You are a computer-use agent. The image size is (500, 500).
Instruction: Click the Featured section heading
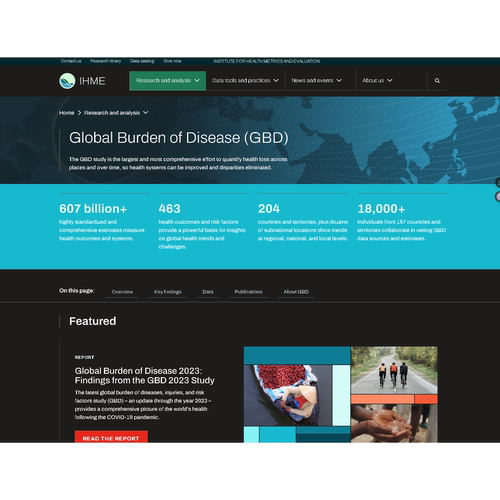[x=93, y=321]
